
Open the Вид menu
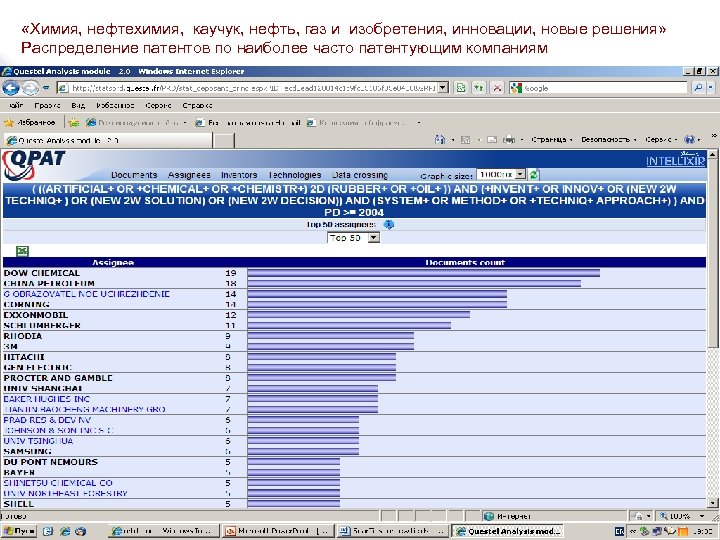pyautogui.click(x=78, y=105)
